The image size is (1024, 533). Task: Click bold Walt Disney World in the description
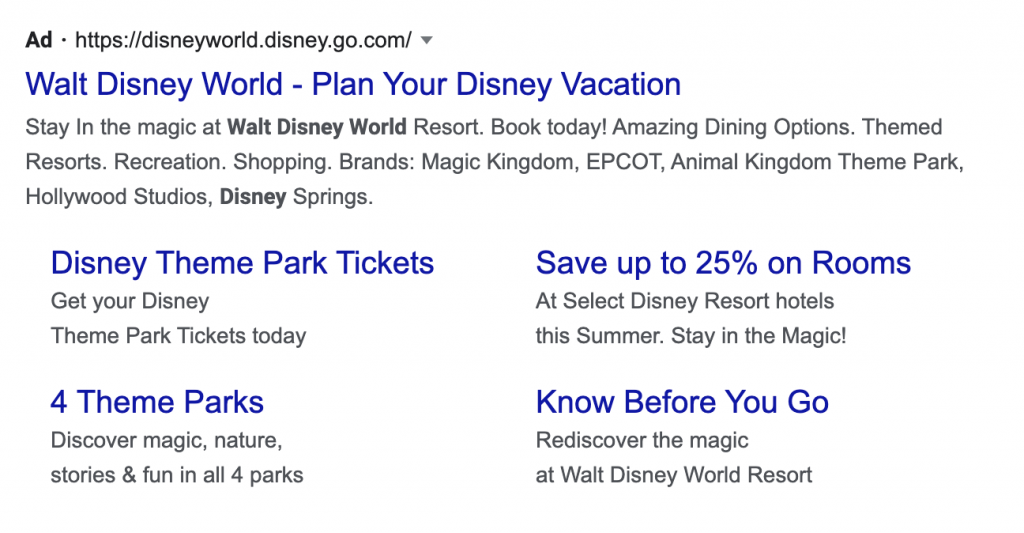pos(317,128)
